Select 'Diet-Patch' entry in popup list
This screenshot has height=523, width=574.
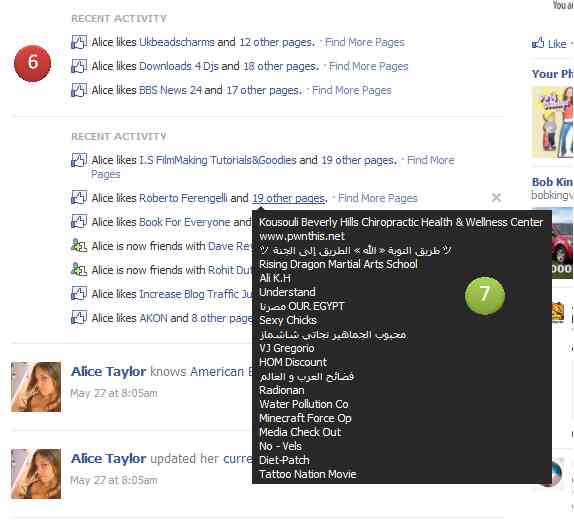point(284,460)
